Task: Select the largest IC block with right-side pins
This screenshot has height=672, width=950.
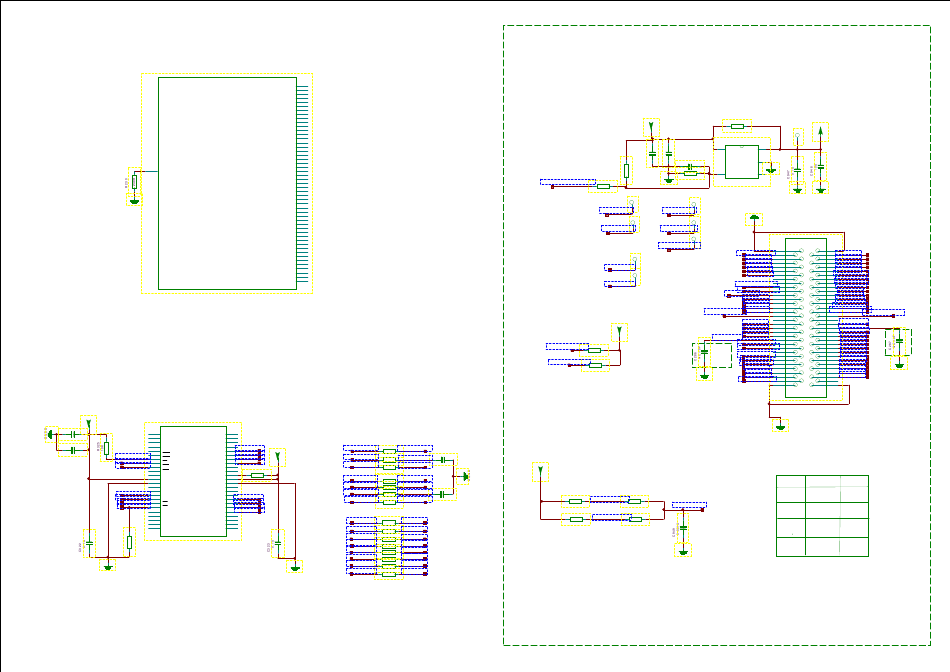Action: 227,184
